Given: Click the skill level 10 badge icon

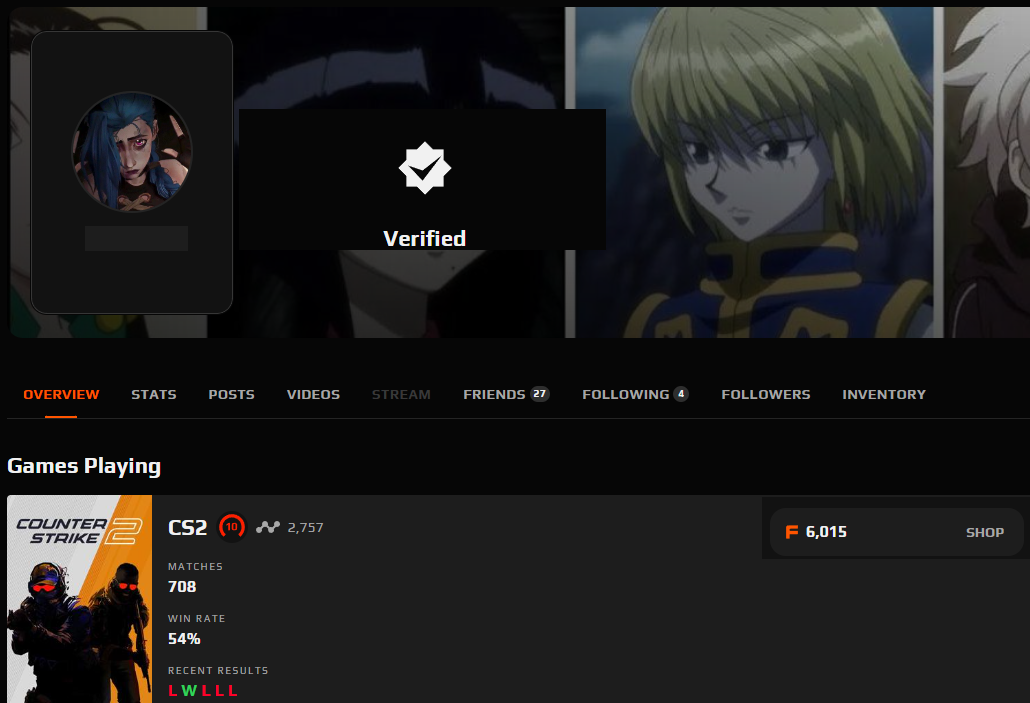Looking at the screenshot, I should pos(232,527).
